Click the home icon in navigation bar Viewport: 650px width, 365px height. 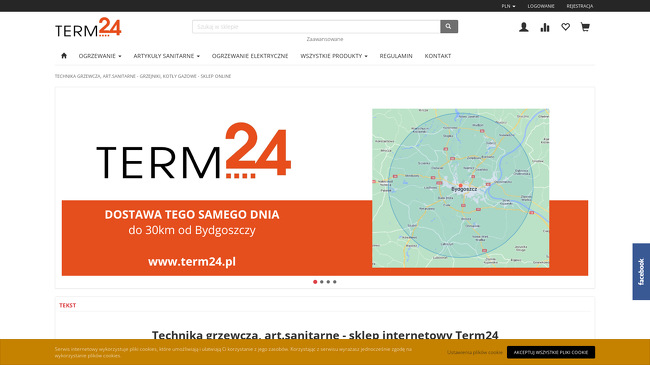pyautogui.click(x=64, y=56)
